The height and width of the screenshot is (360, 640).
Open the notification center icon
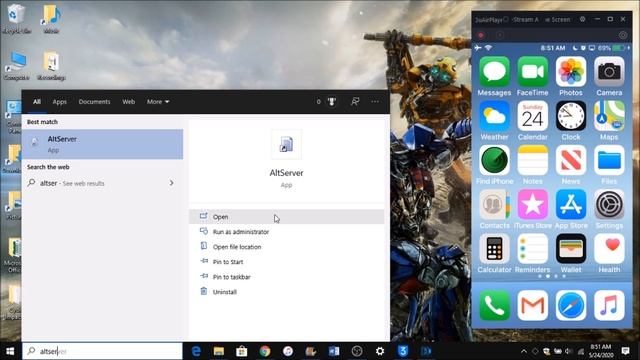point(625,351)
